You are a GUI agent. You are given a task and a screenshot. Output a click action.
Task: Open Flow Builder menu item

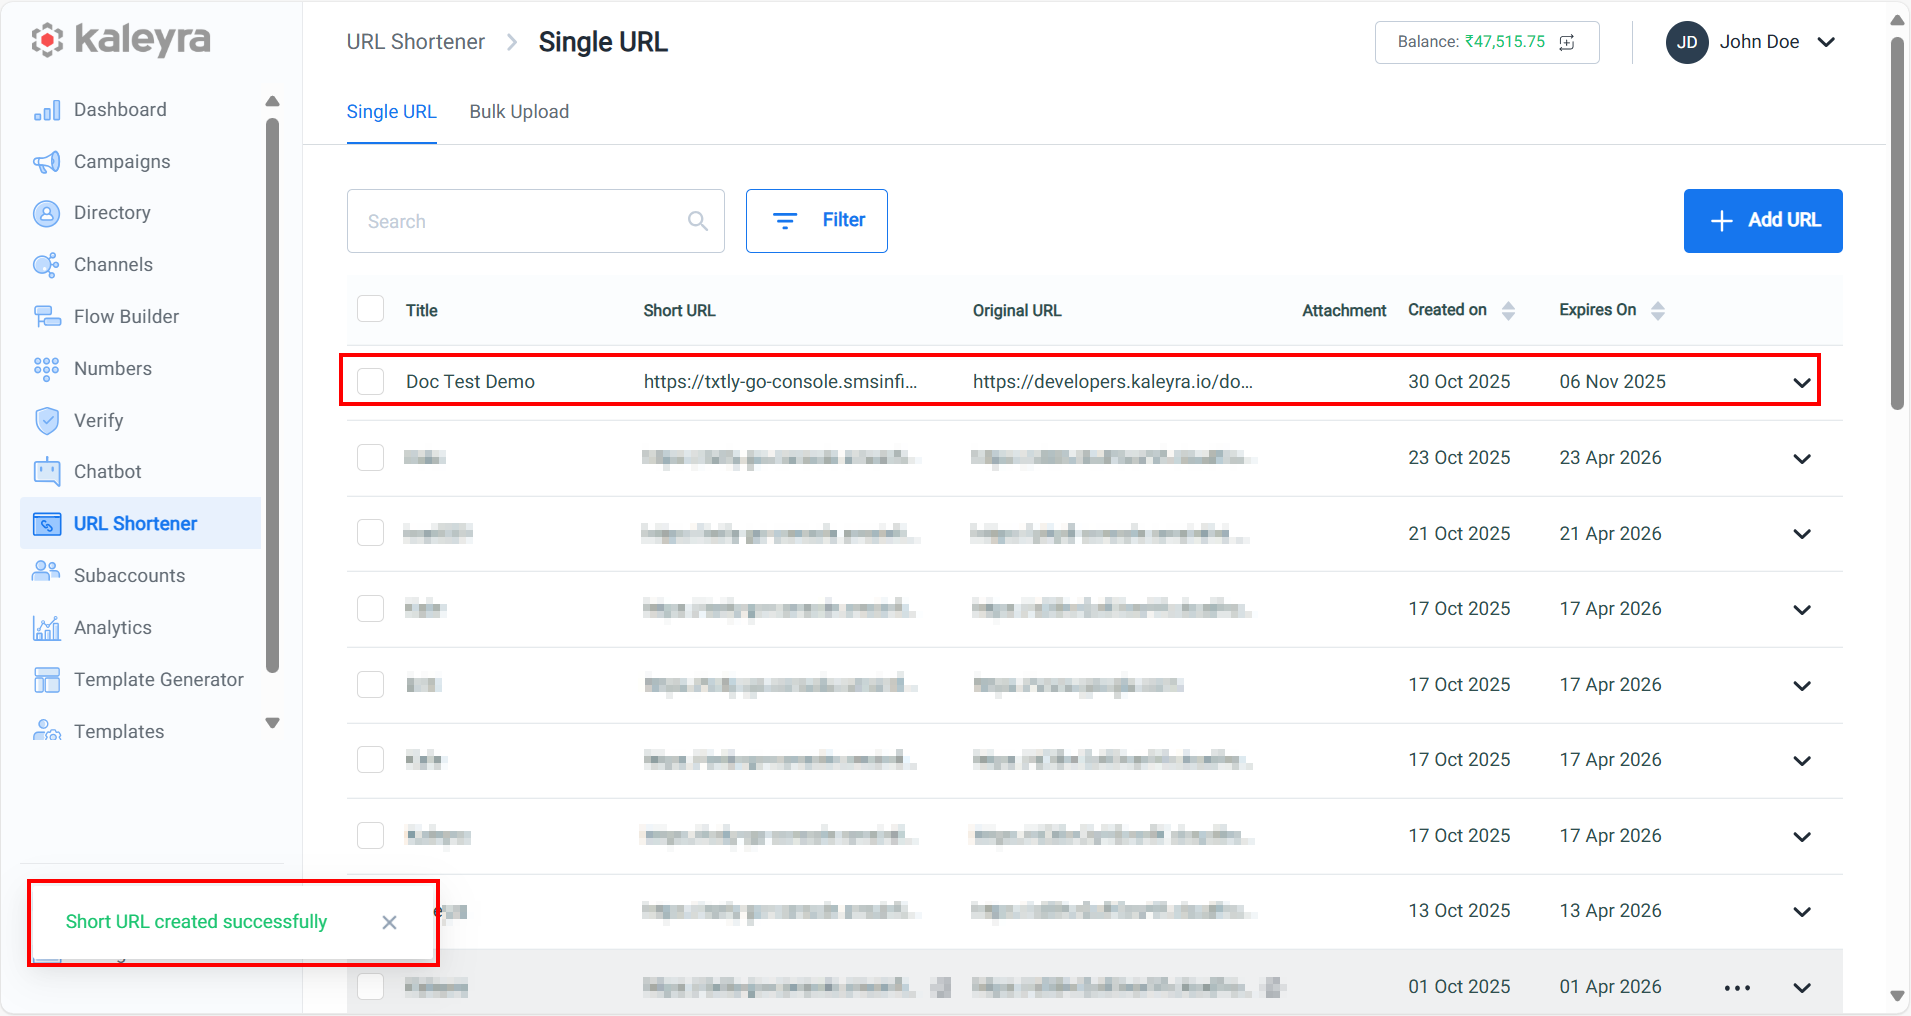point(126,317)
